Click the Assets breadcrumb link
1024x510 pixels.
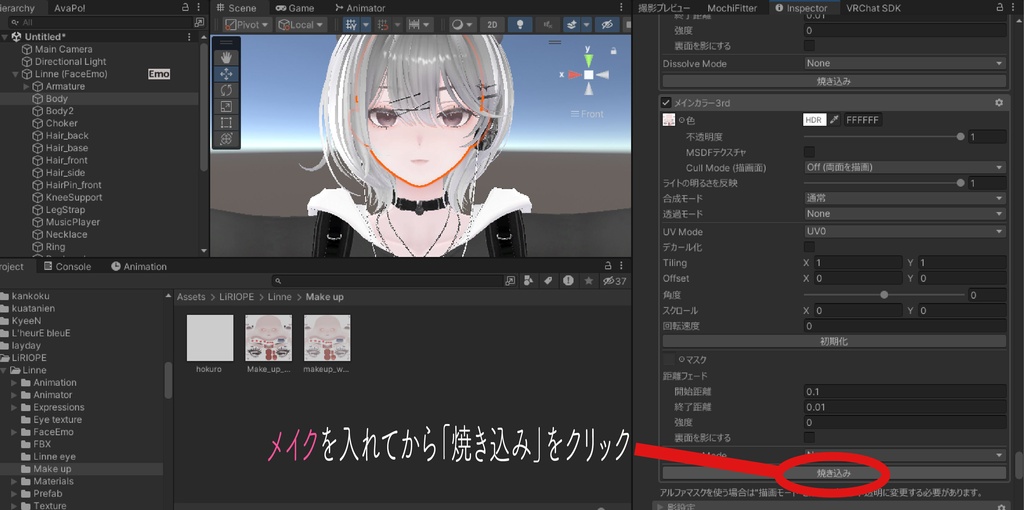tap(191, 296)
